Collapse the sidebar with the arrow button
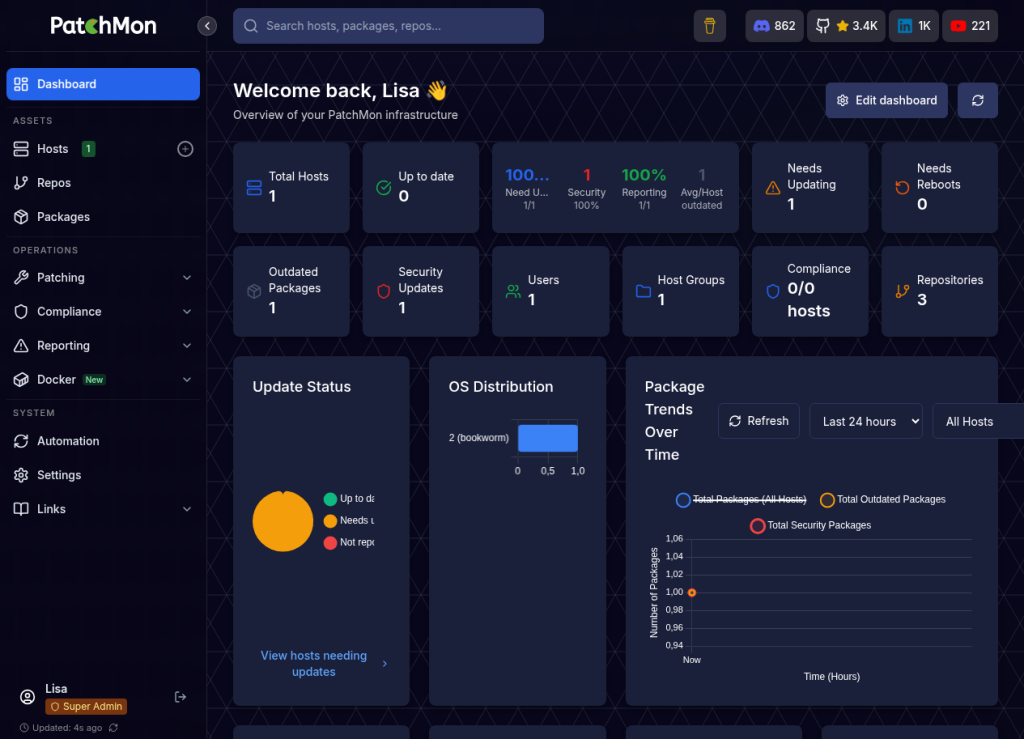 pyautogui.click(x=207, y=26)
